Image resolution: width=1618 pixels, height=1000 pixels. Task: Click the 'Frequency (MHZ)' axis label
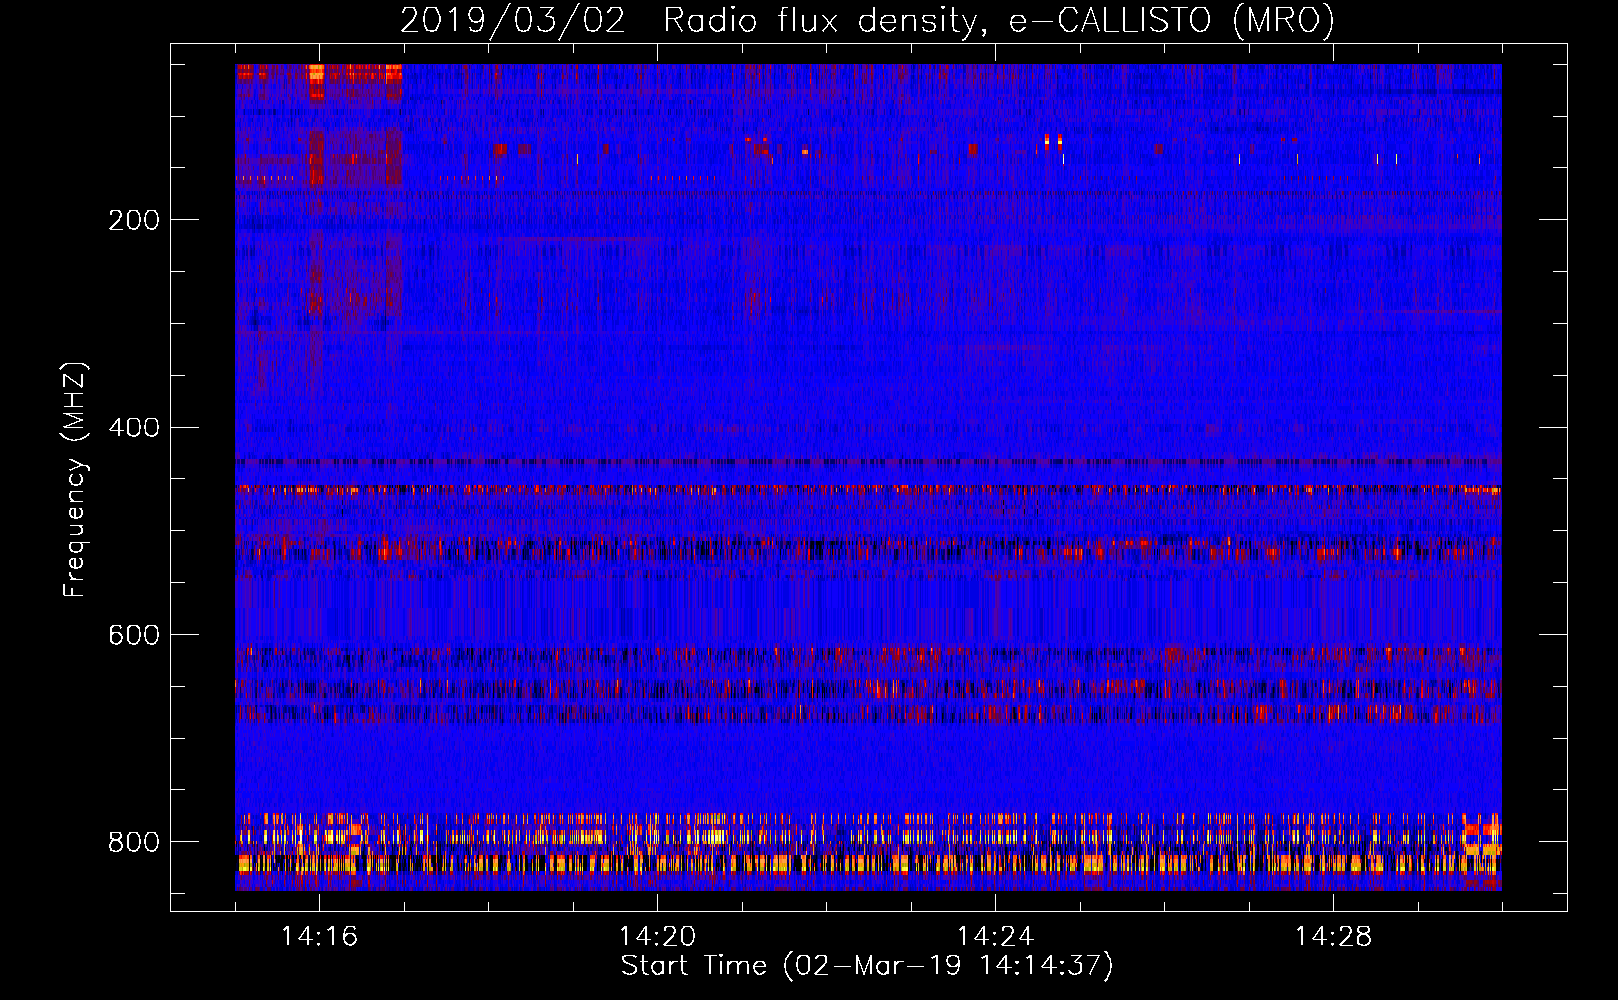pyautogui.click(x=75, y=479)
